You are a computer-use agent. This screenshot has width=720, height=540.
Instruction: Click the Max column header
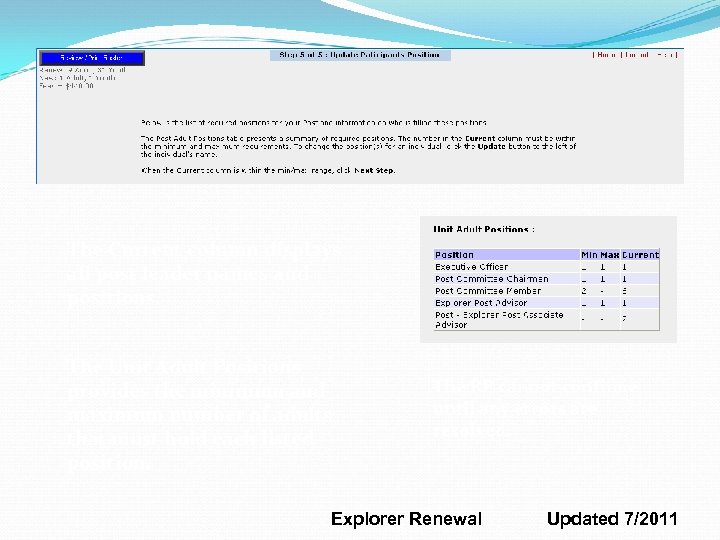[609, 255]
